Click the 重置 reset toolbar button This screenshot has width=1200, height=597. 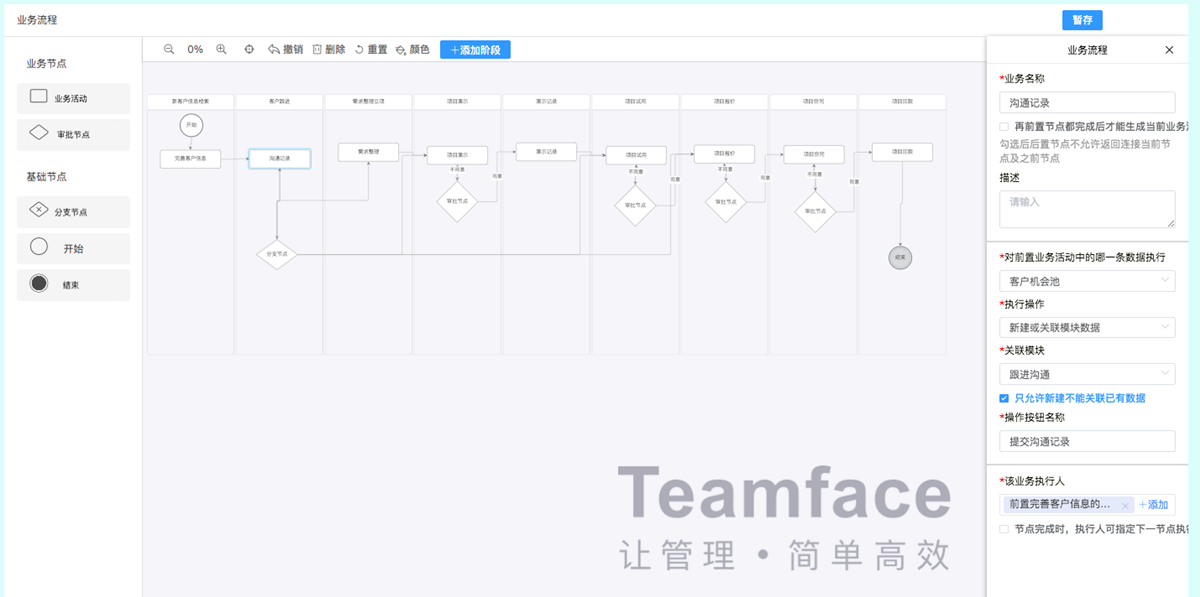[371, 49]
